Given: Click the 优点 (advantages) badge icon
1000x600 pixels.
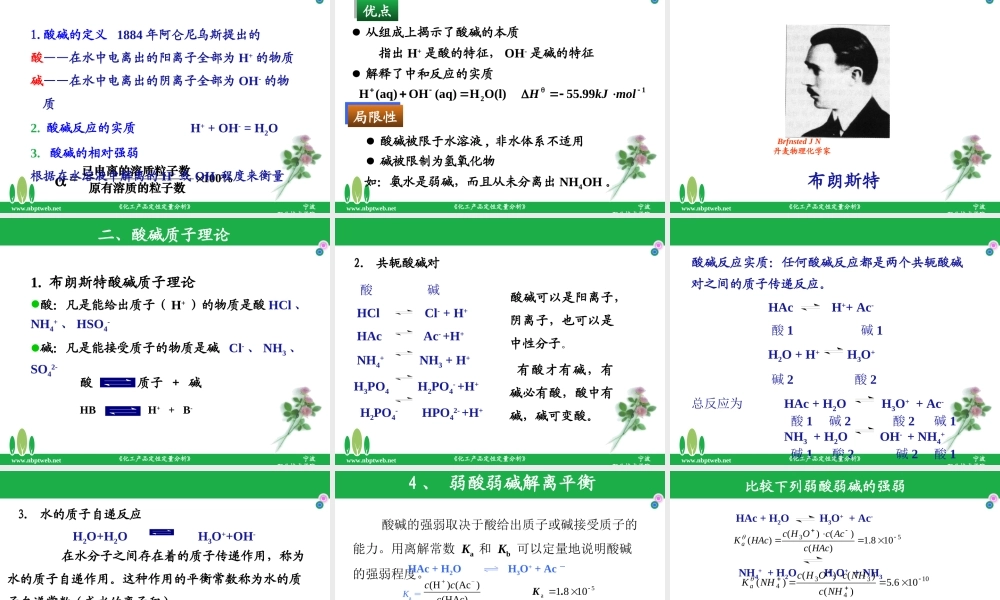Looking at the screenshot, I should tap(378, 11).
